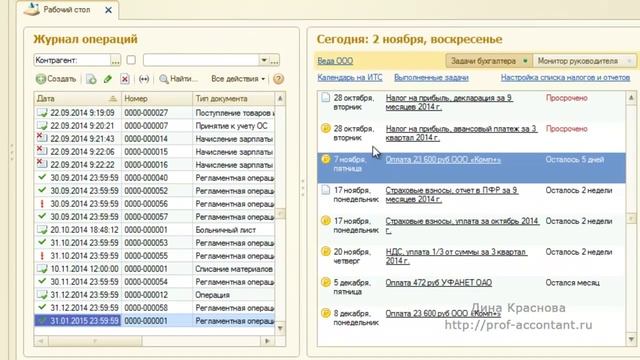The width and height of the screenshot is (640, 360).
Task: Click the (↔) date interval icon
Action: (144, 79)
